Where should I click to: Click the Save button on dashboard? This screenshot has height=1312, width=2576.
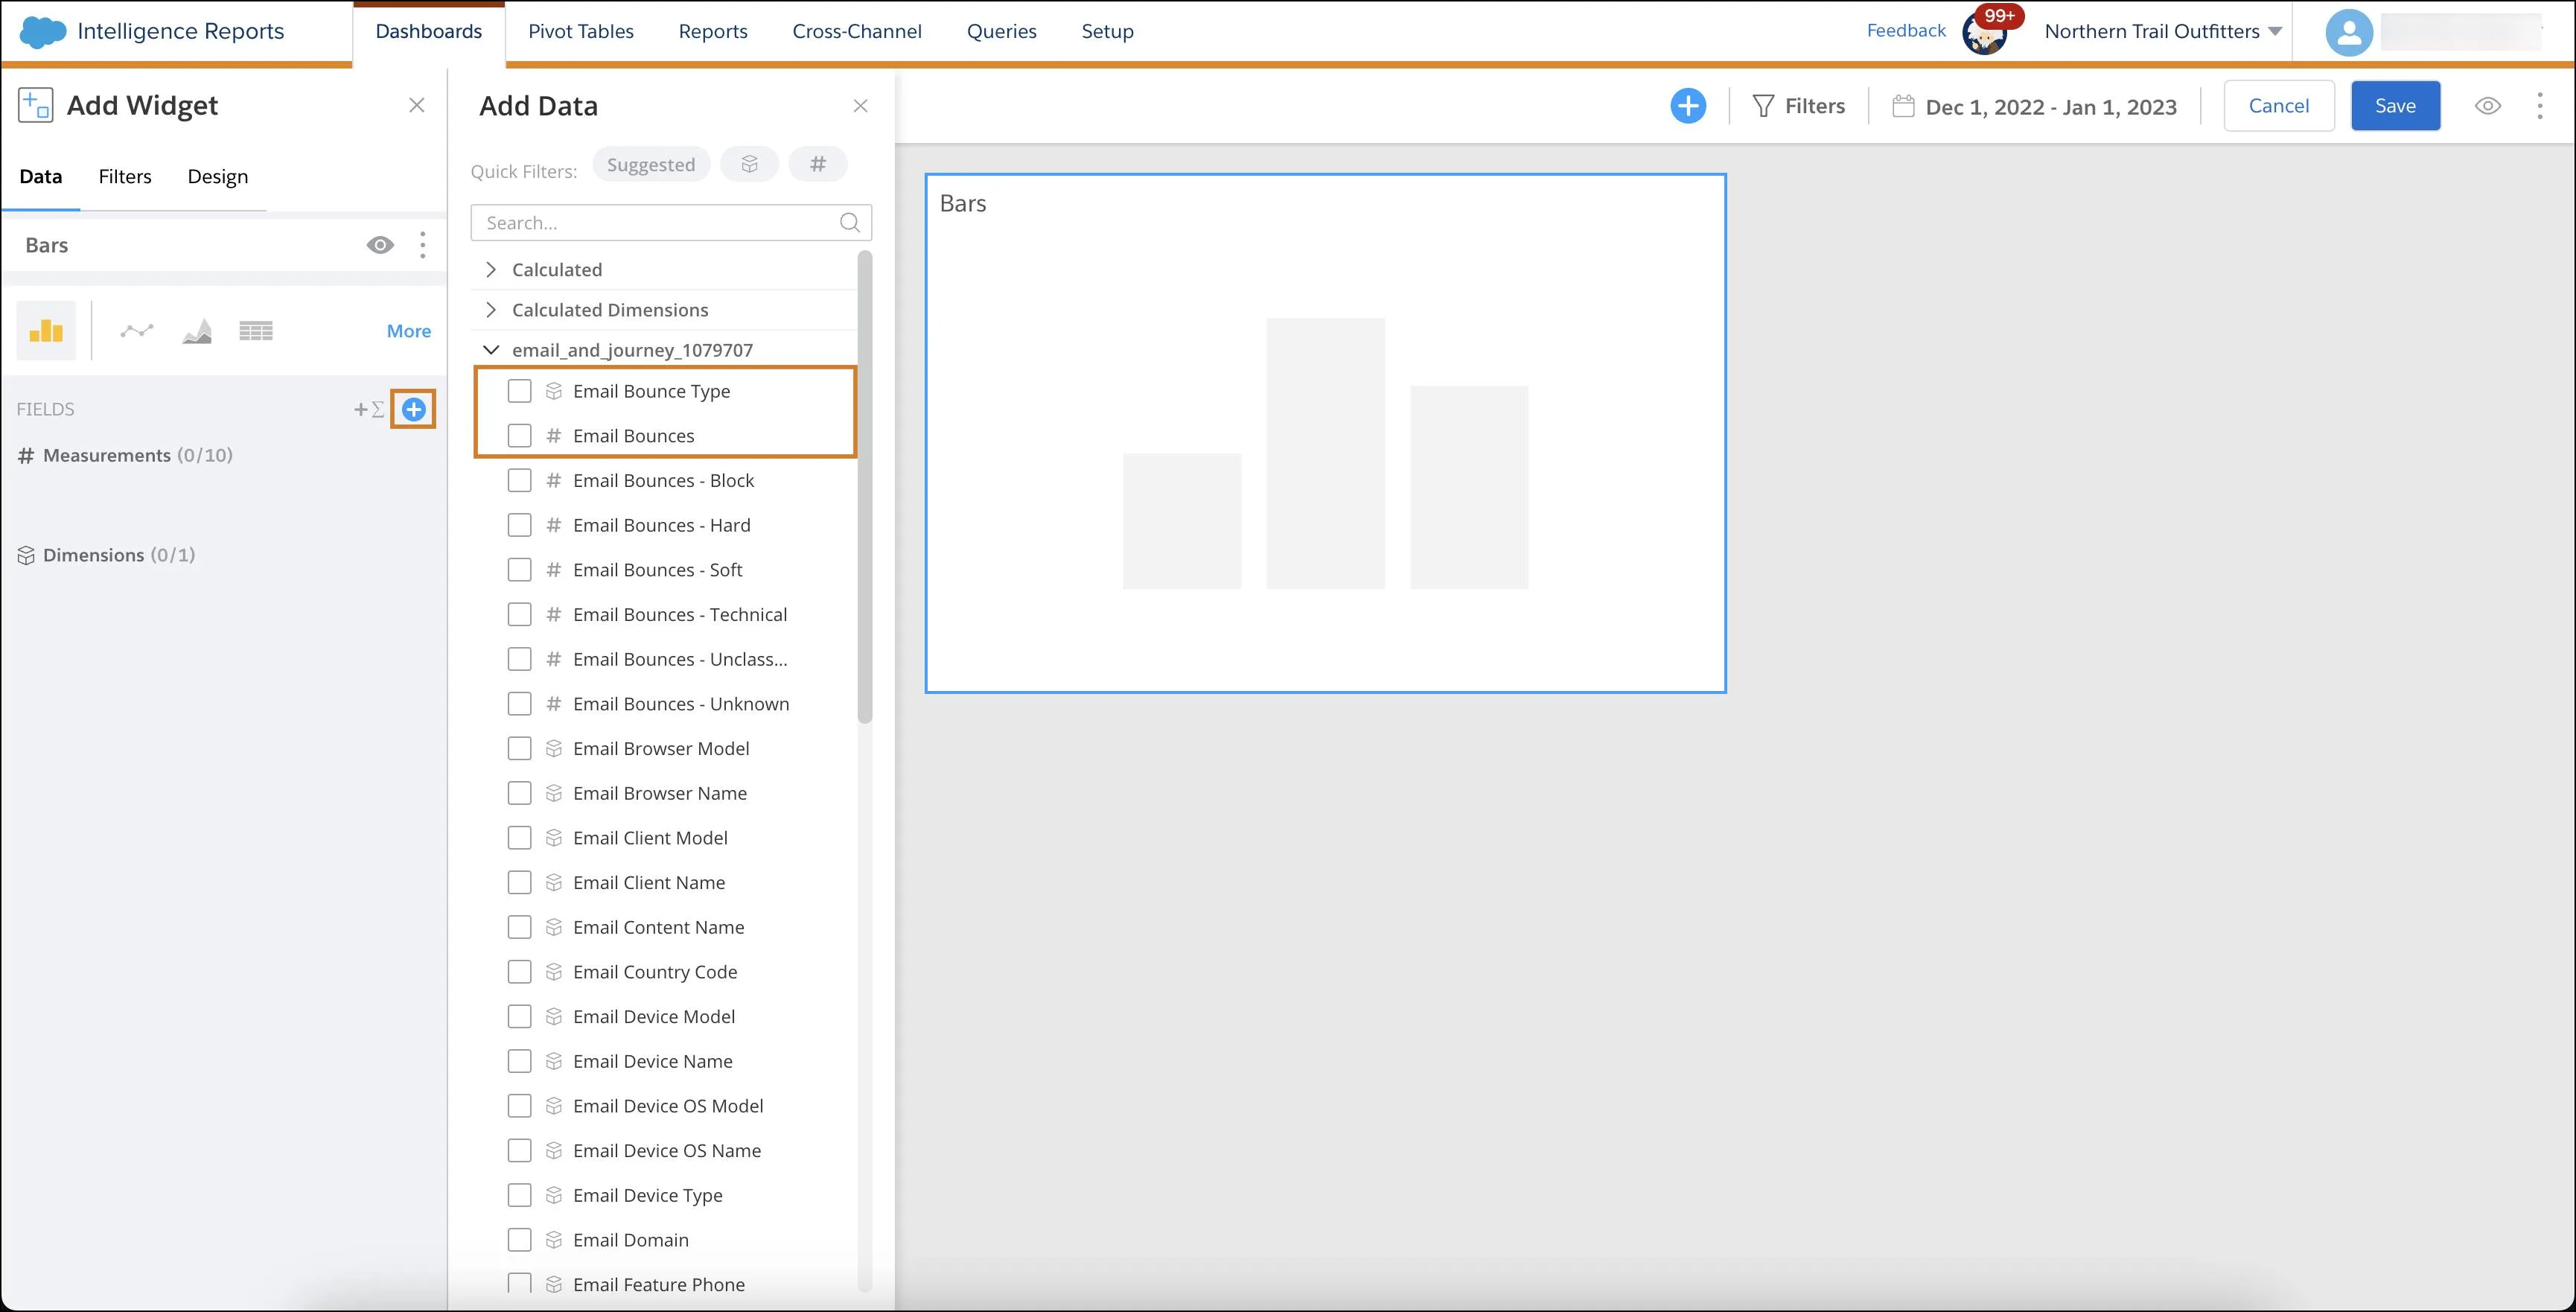tap(2395, 106)
